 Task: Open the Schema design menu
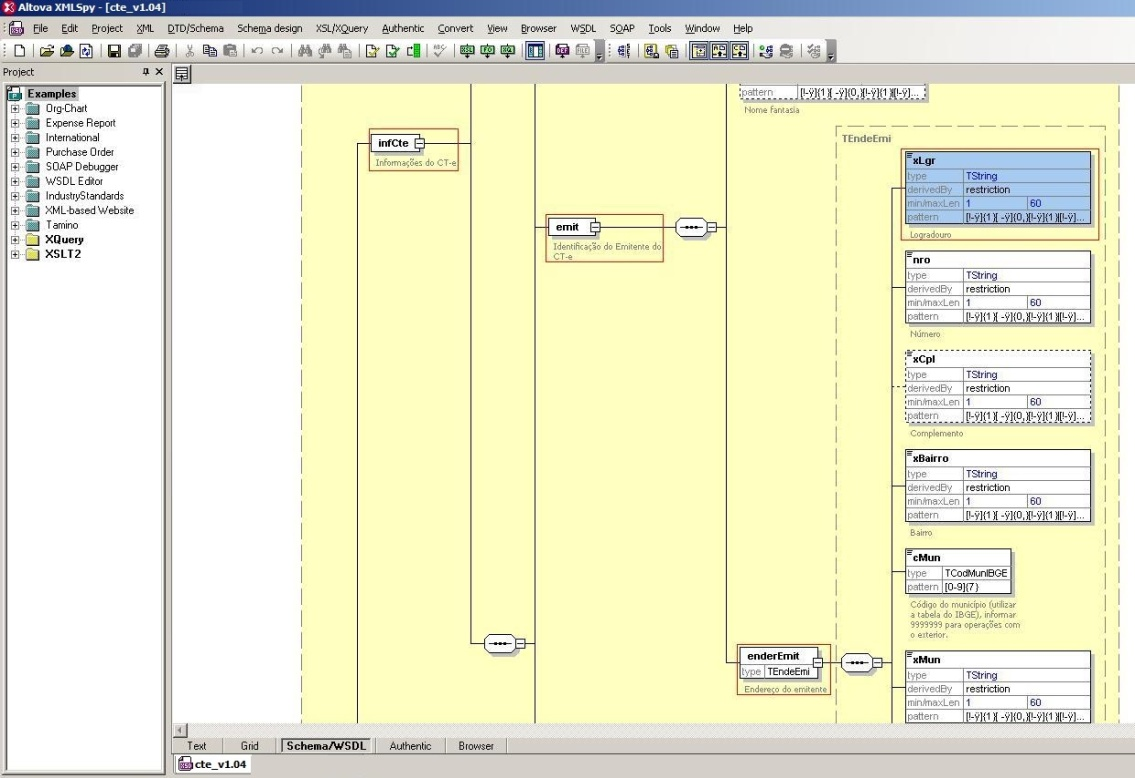pyautogui.click(x=267, y=29)
